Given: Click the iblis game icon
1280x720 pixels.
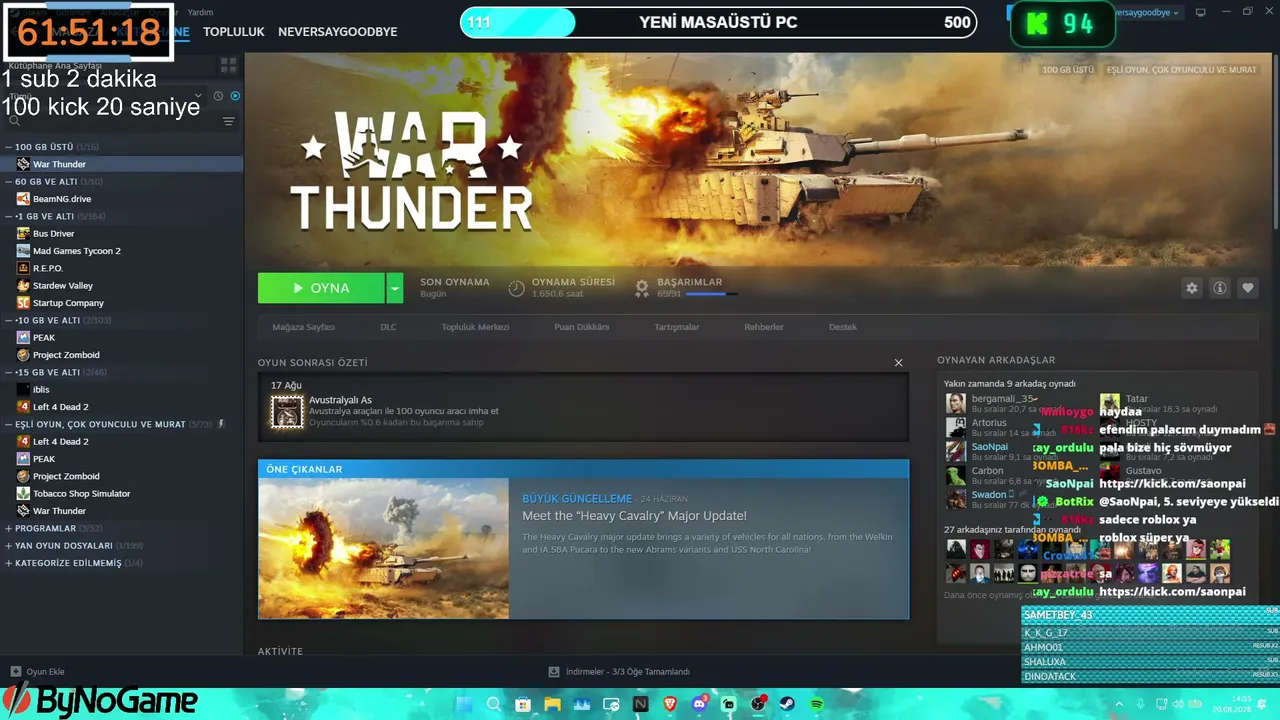Looking at the screenshot, I should pos(23,389).
